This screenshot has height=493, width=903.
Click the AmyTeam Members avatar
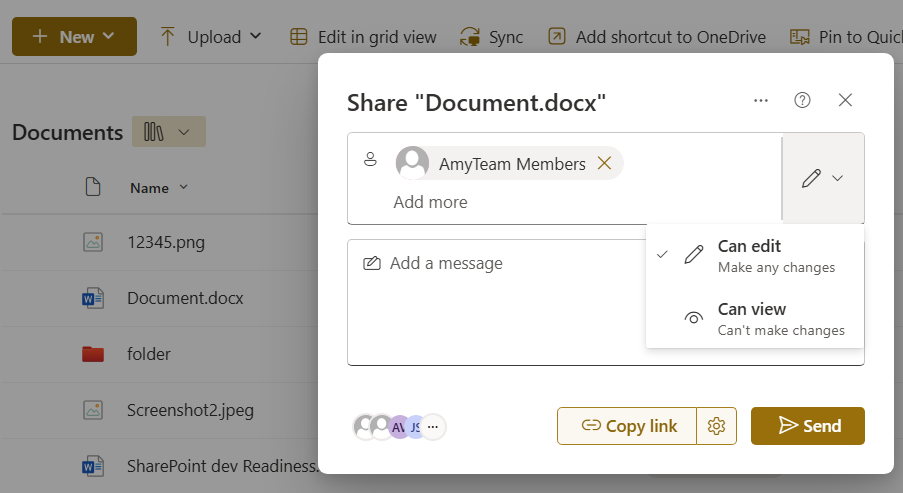pos(412,163)
